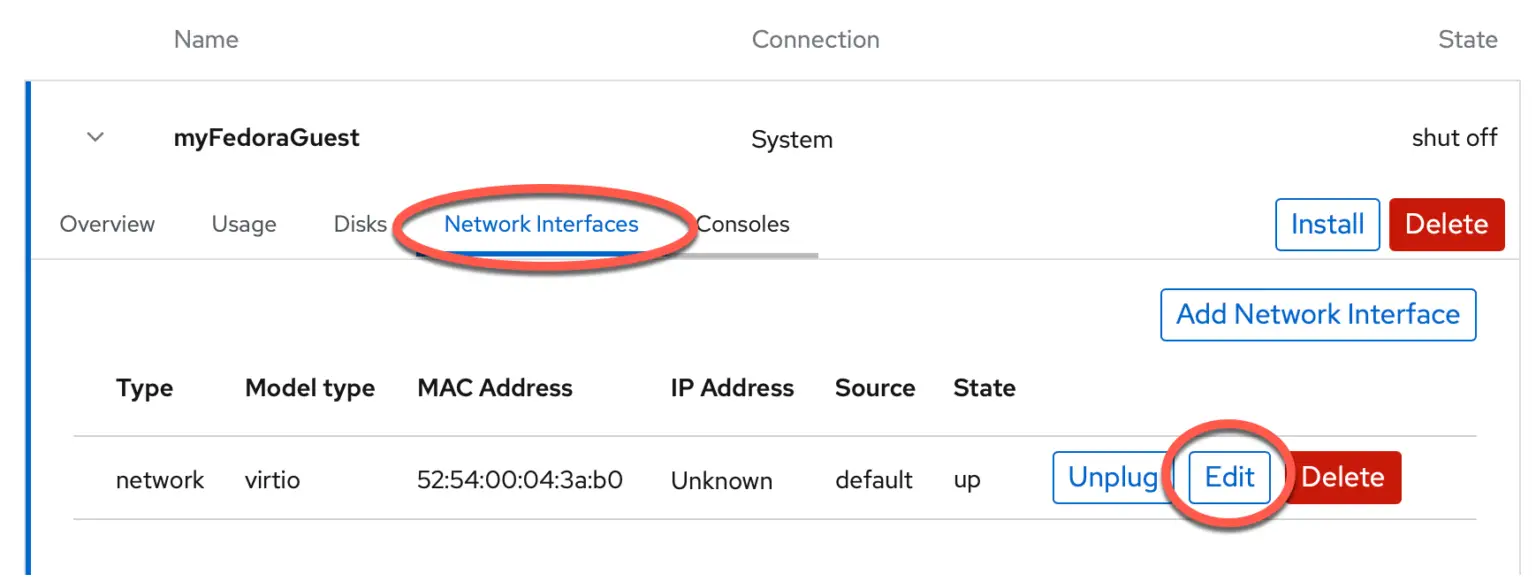Select the Network Interfaces tab
Viewport: 1536px width, 582px height.
[541, 224]
